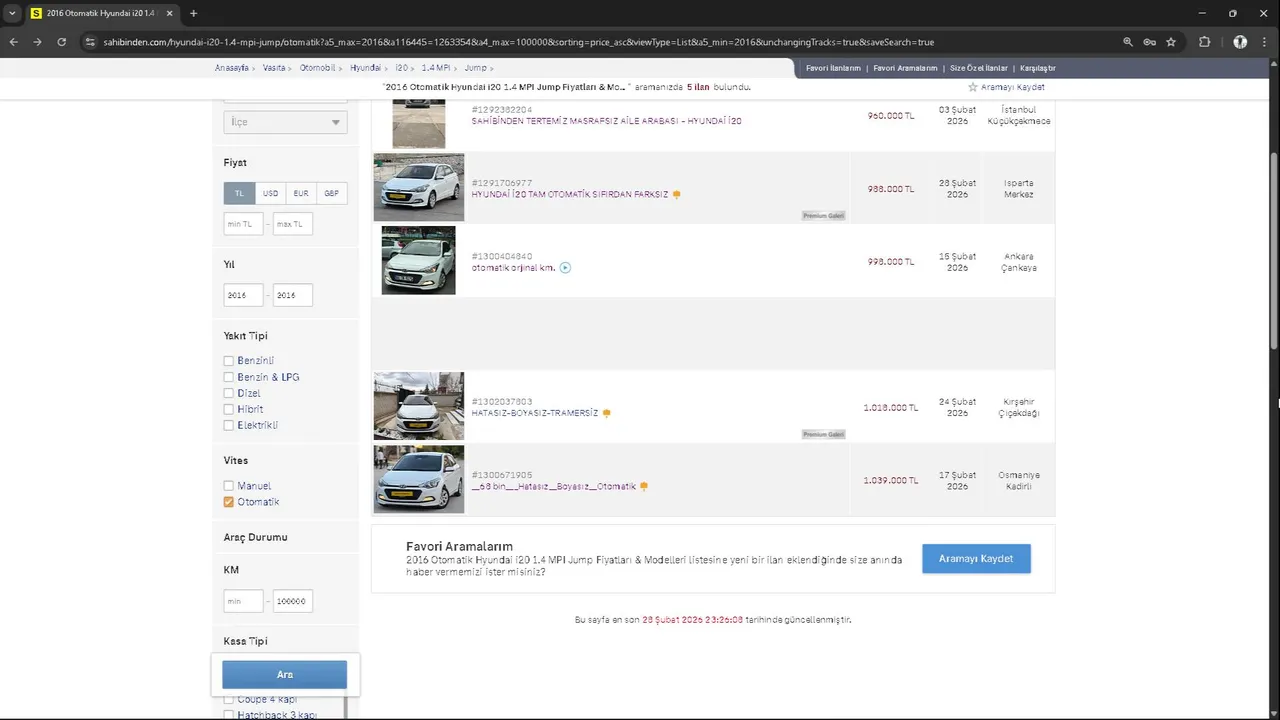Open Karşılaştır menu item
Image resolution: width=1280 pixels, height=720 pixels.
coord(1037,68)
